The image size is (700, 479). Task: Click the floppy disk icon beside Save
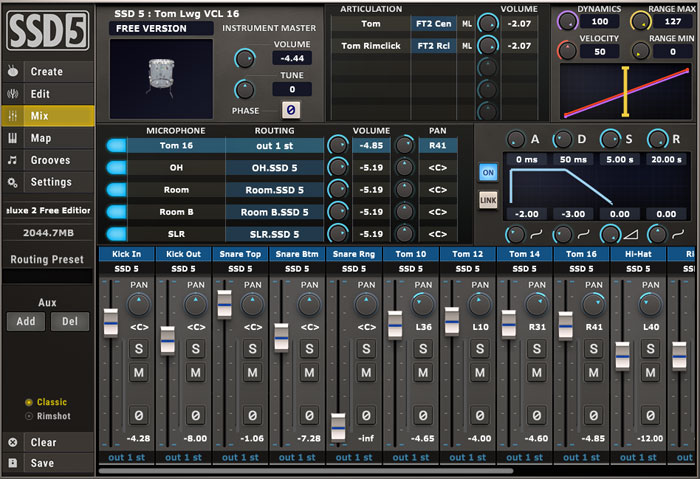[13, 463]
